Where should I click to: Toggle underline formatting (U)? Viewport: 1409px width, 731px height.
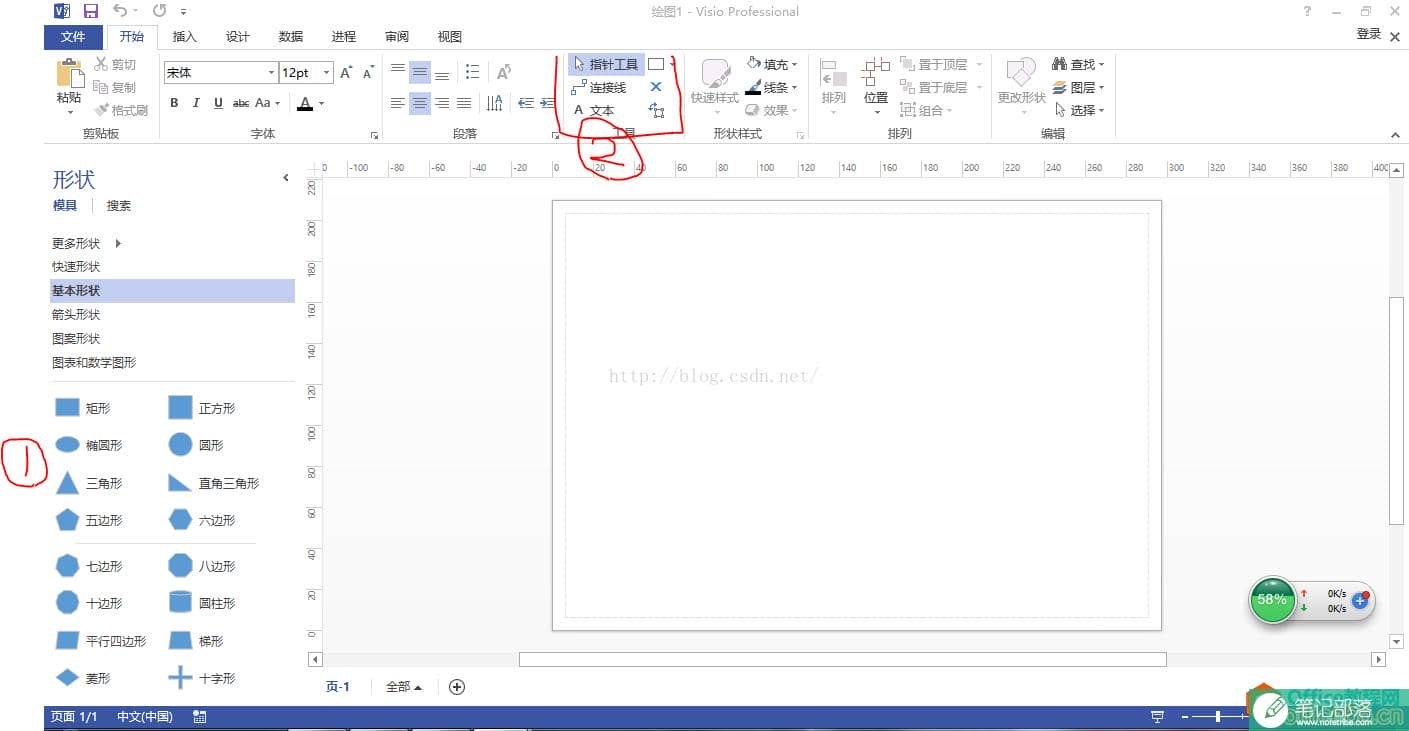[x=218, y=103]
